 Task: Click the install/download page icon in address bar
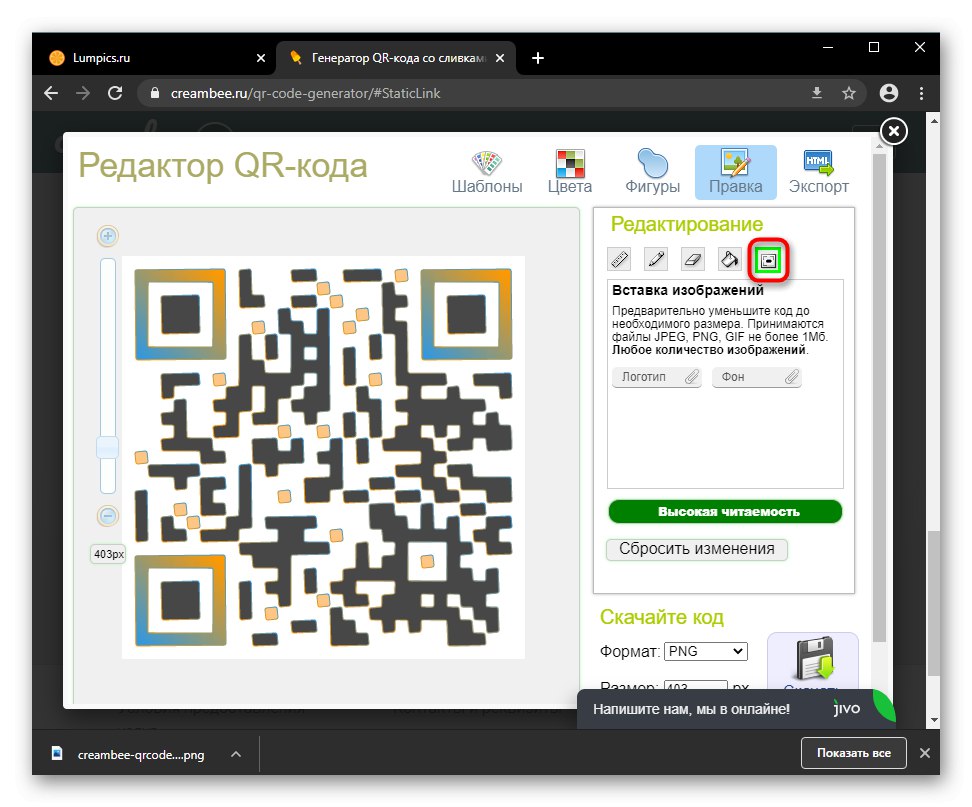817,93
